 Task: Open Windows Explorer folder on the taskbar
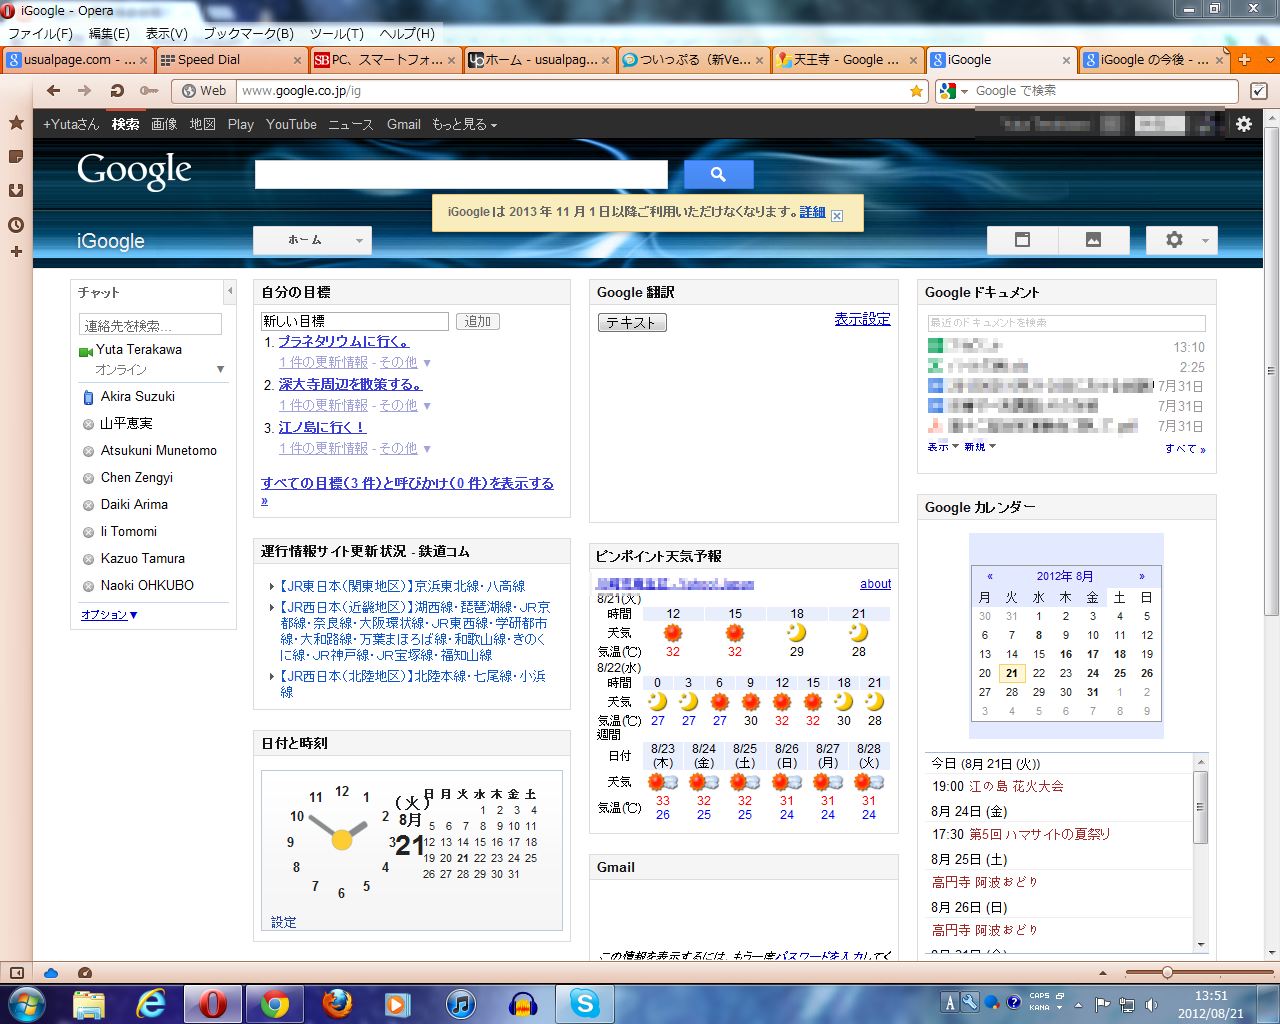tap(89, 1003)
